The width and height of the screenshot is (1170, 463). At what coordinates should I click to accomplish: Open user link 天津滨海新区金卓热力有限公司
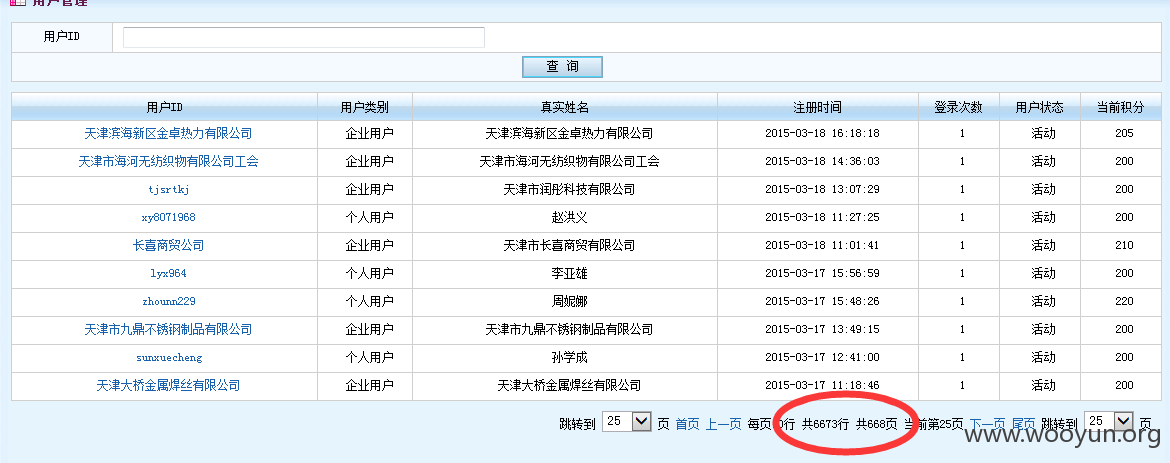(168, 134)
